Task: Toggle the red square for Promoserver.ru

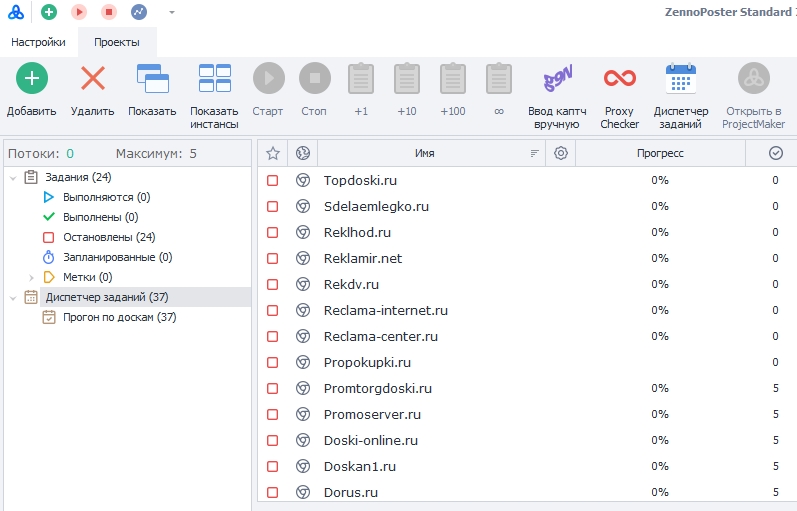Action: pyautogui.click(x=273, y=414)
